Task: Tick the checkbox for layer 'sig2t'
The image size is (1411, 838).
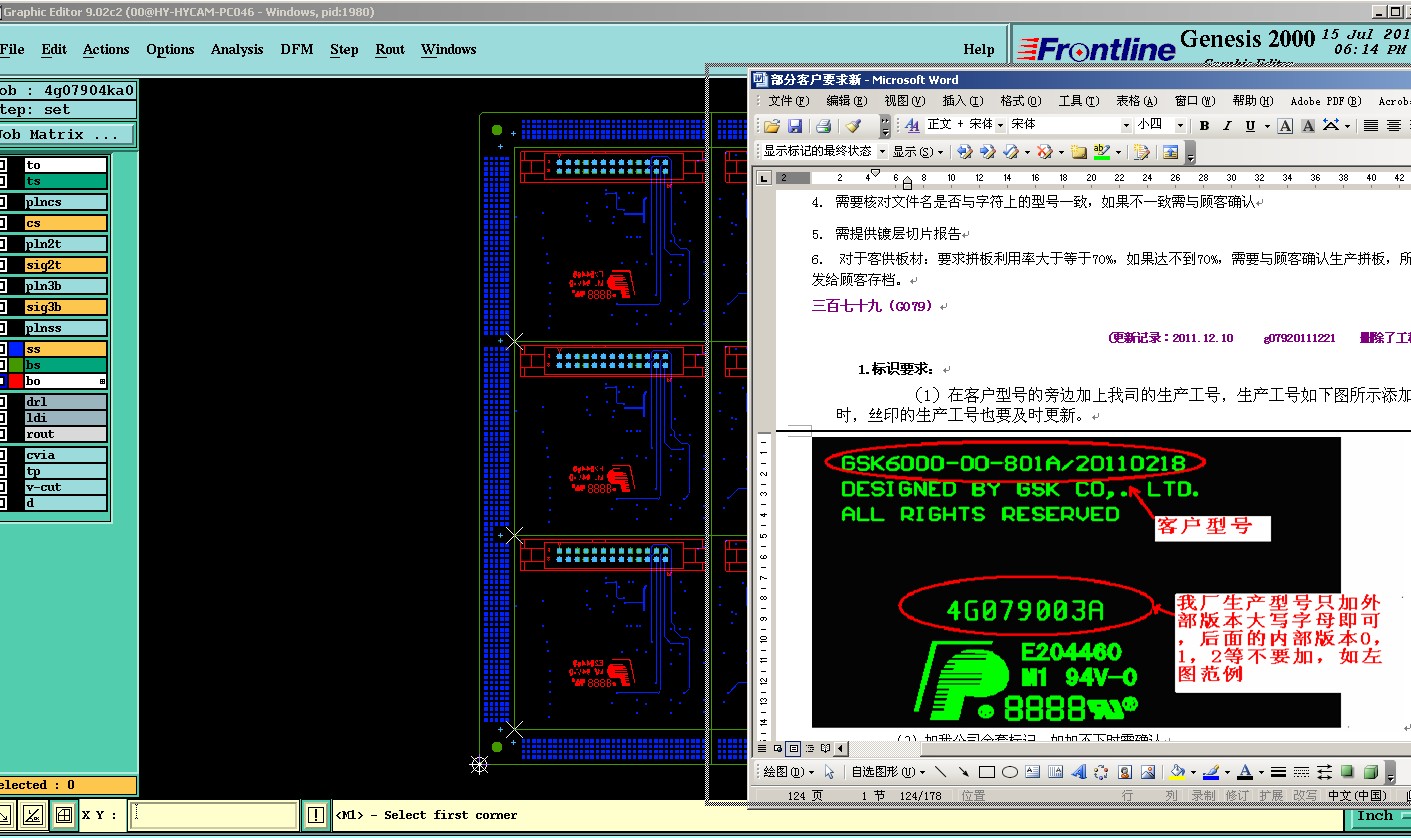Action: coord(3,265)
